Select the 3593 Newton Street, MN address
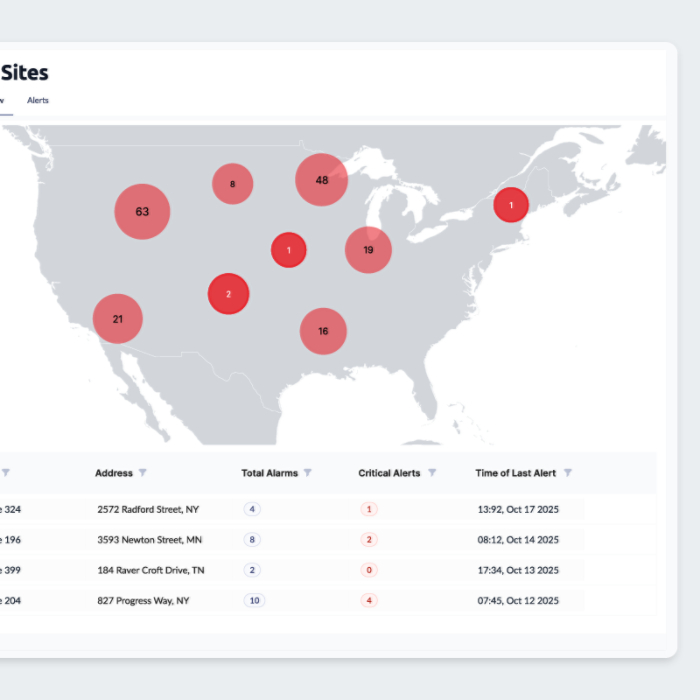The height and width of the screenshot is (700, 700). point(149,540)
